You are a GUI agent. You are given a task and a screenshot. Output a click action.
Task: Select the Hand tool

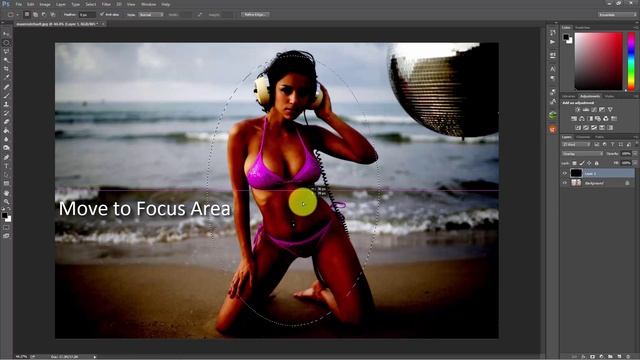point(6,193)
